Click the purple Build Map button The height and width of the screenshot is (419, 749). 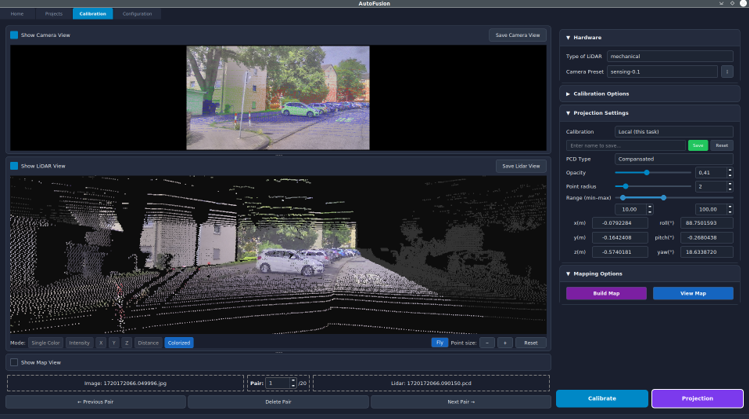[606, 294]
